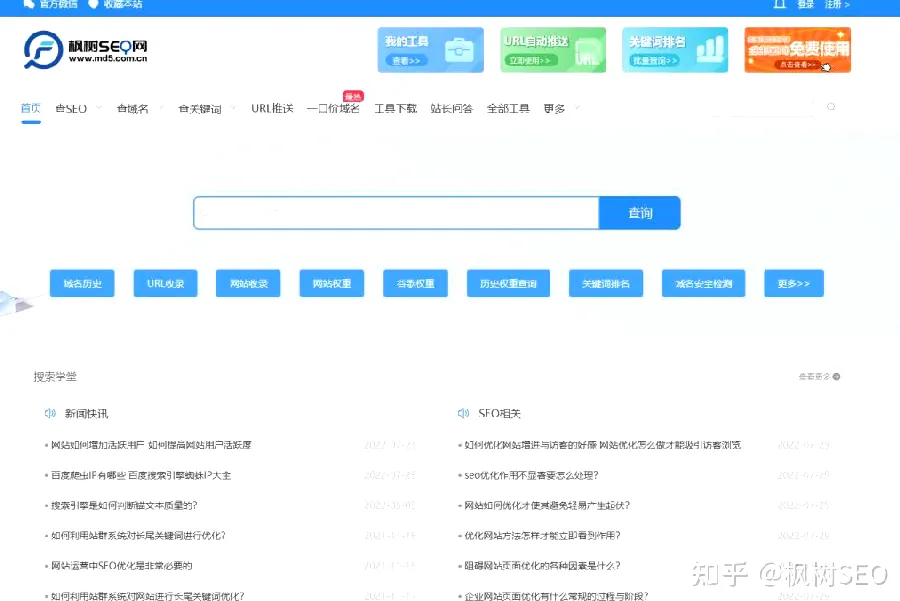Open article seo优化作用不显著要怎么处理

532,475
